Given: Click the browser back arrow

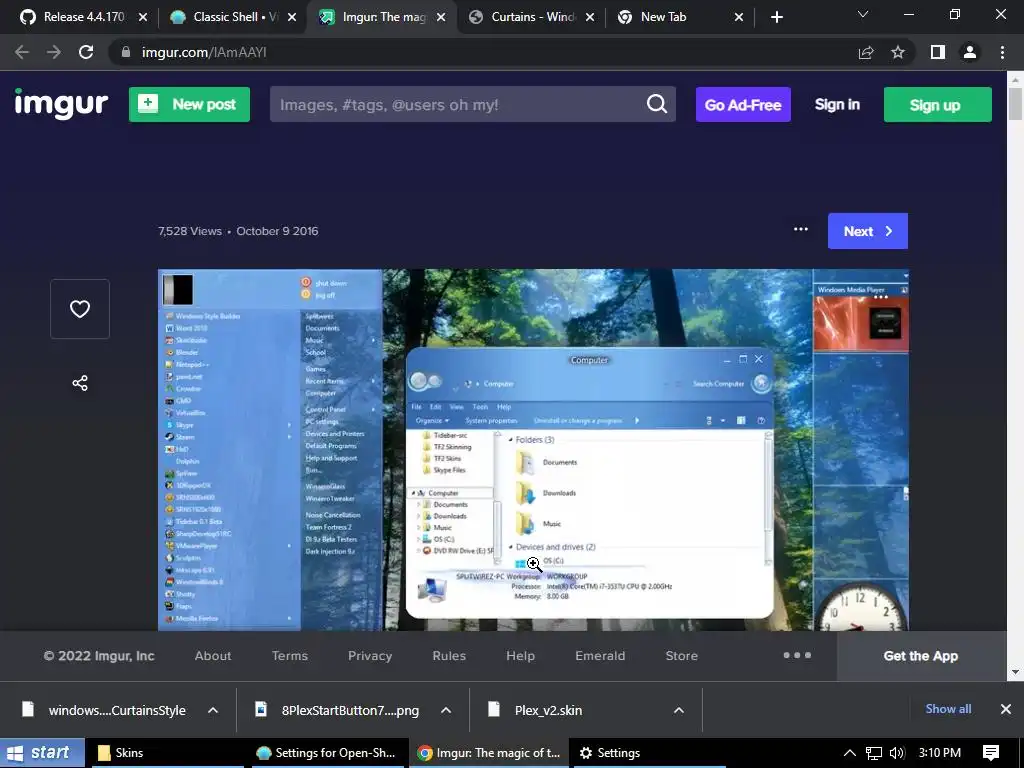Looking at the screenshot, I should (x=22, y=52).
